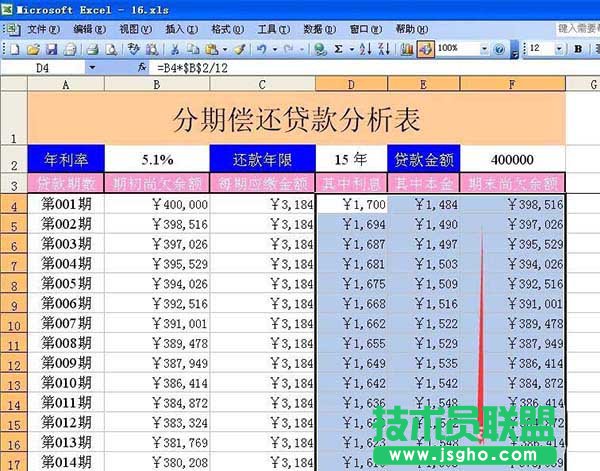Sort descending Z to A

(x=384, y=49)
